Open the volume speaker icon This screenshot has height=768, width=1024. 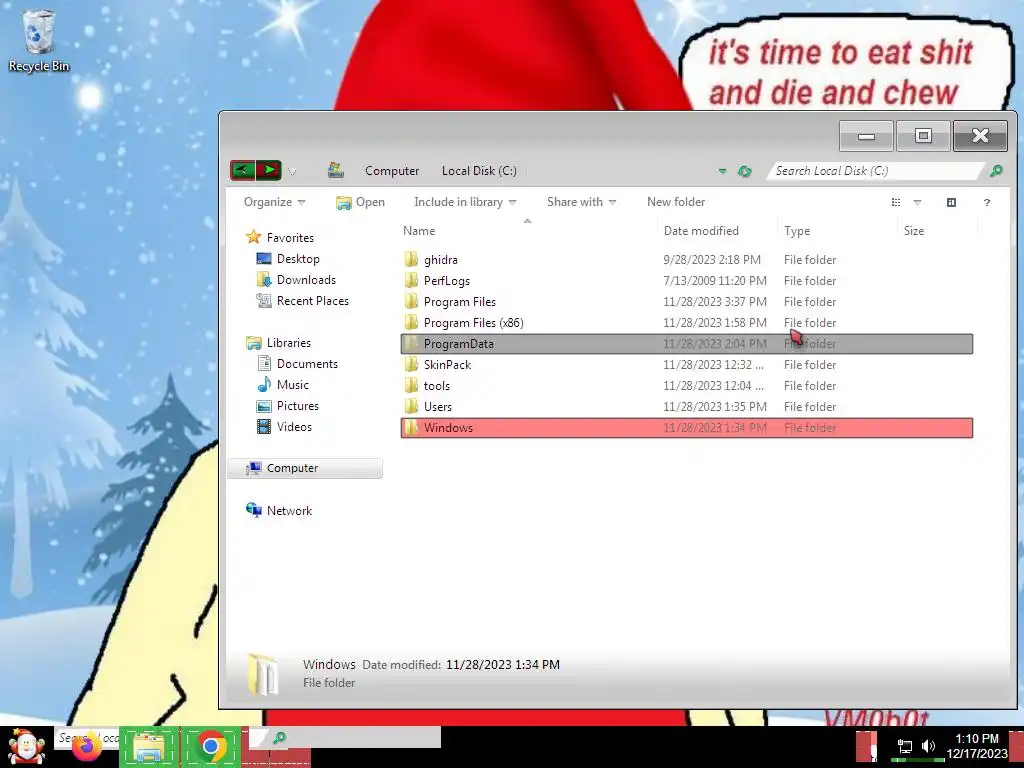pos(928,746)
